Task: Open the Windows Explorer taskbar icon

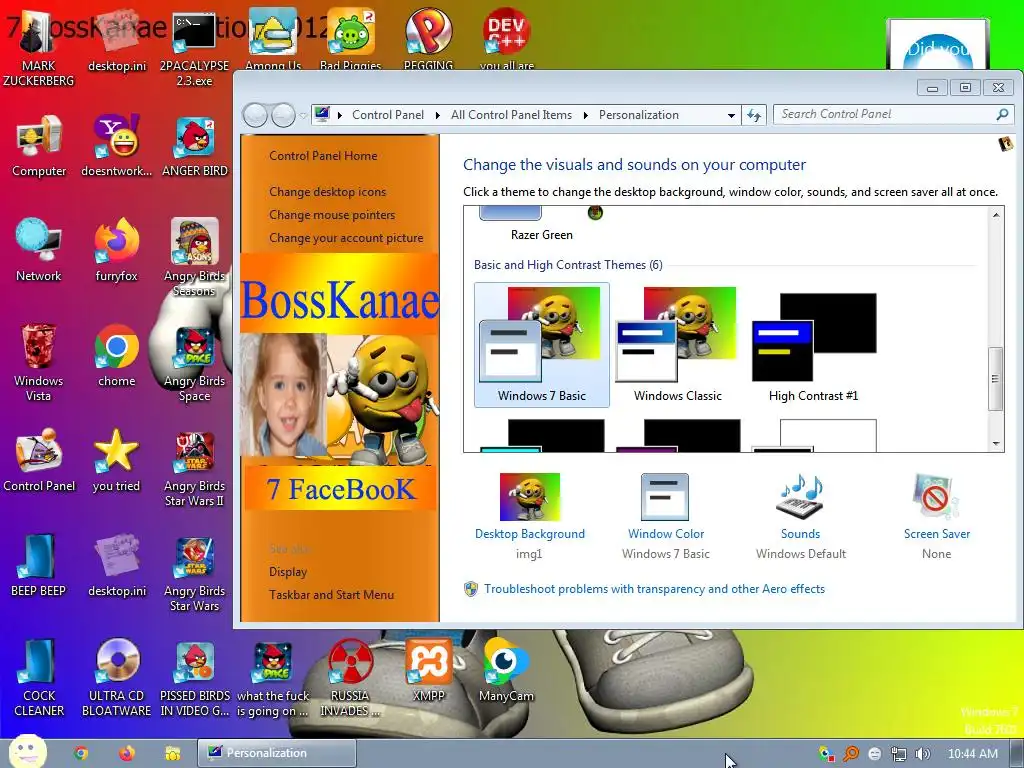Action: tap(172, 753)
